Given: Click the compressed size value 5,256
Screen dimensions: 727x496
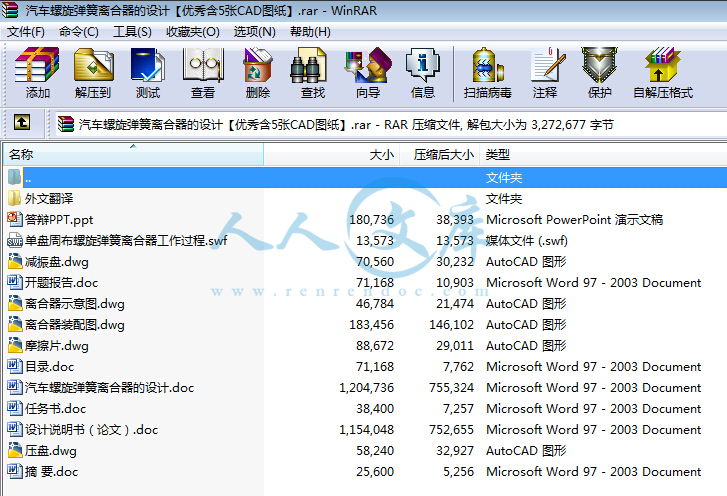Looking at the screenshot, I should [x=459, y=471].
